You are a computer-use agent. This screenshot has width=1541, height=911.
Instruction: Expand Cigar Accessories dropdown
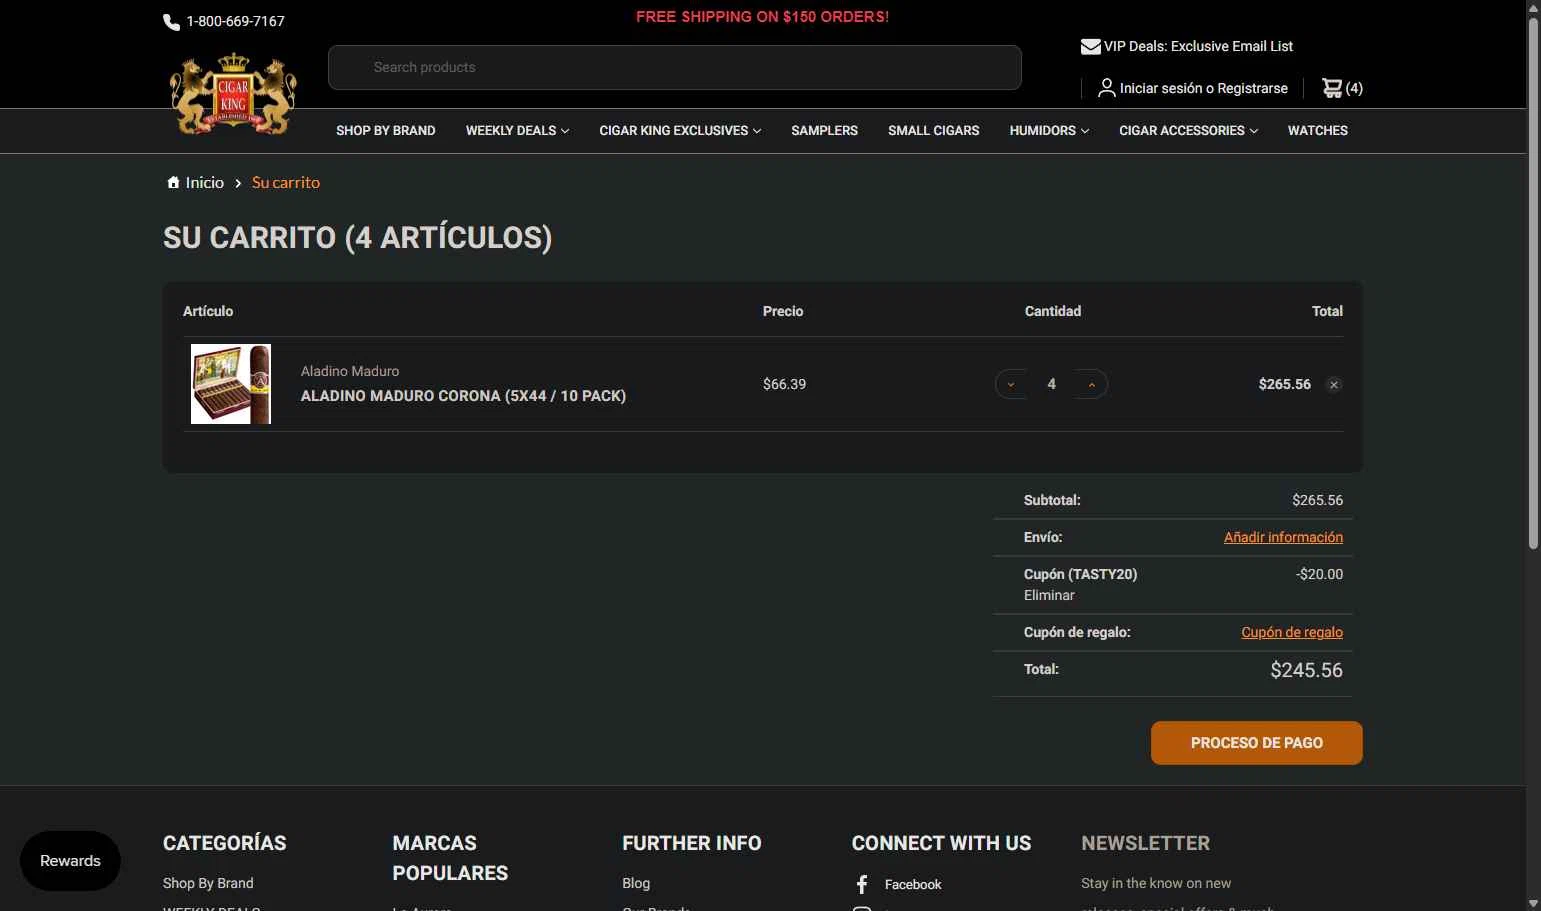click(1188, 131)
